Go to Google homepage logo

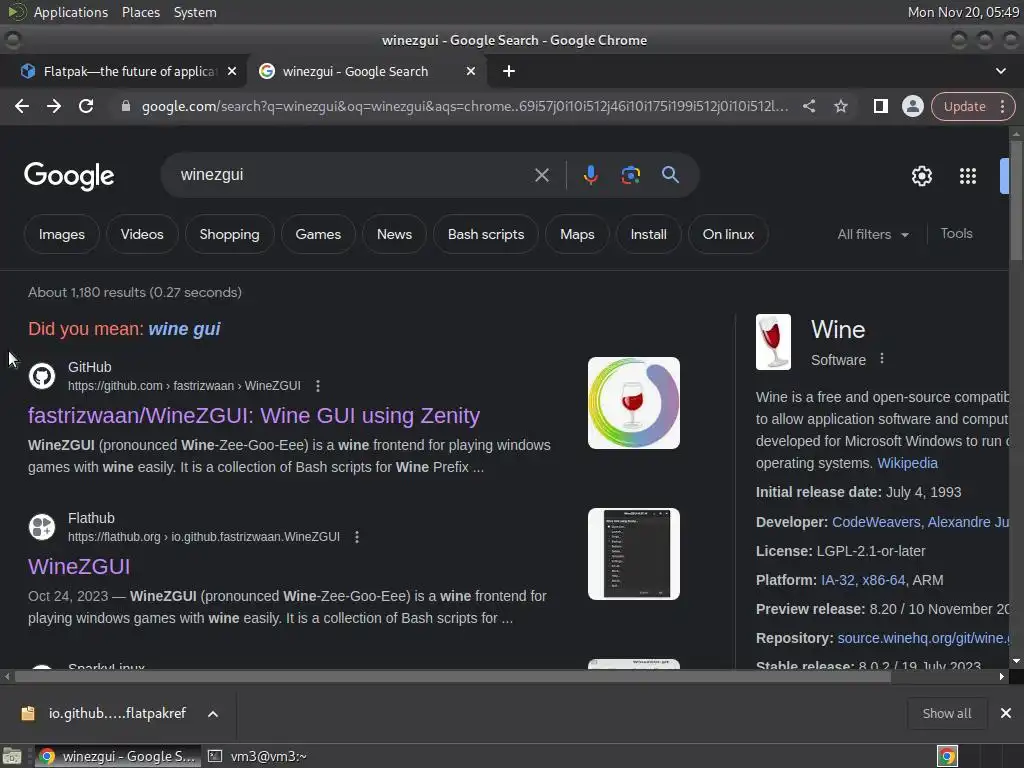click(x=69, y=176)
